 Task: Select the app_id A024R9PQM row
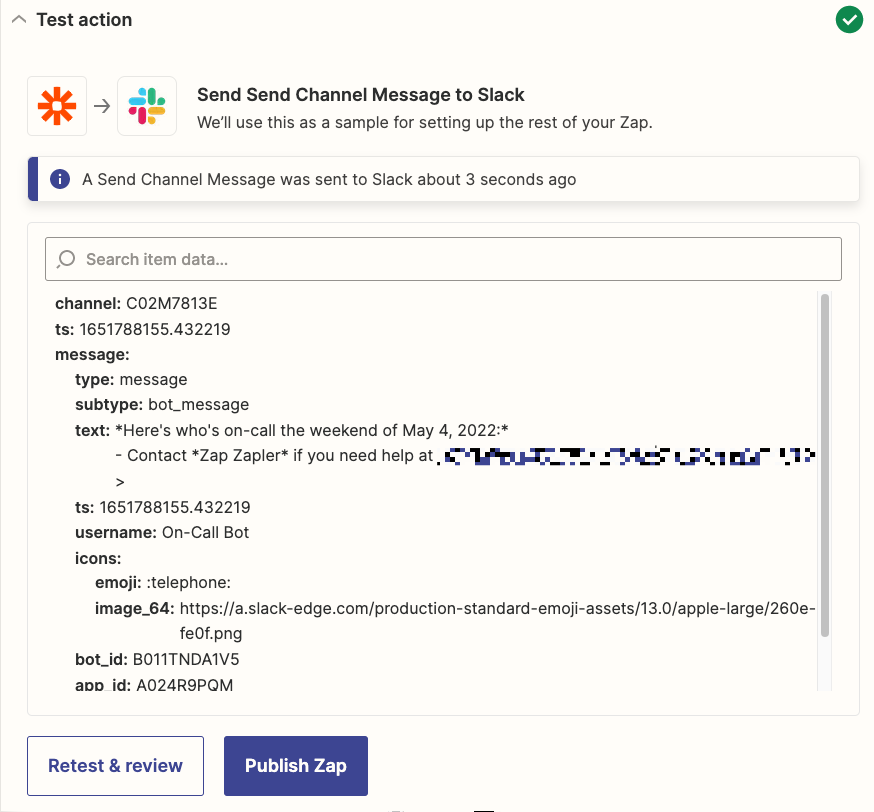click(x=154, y=685)
